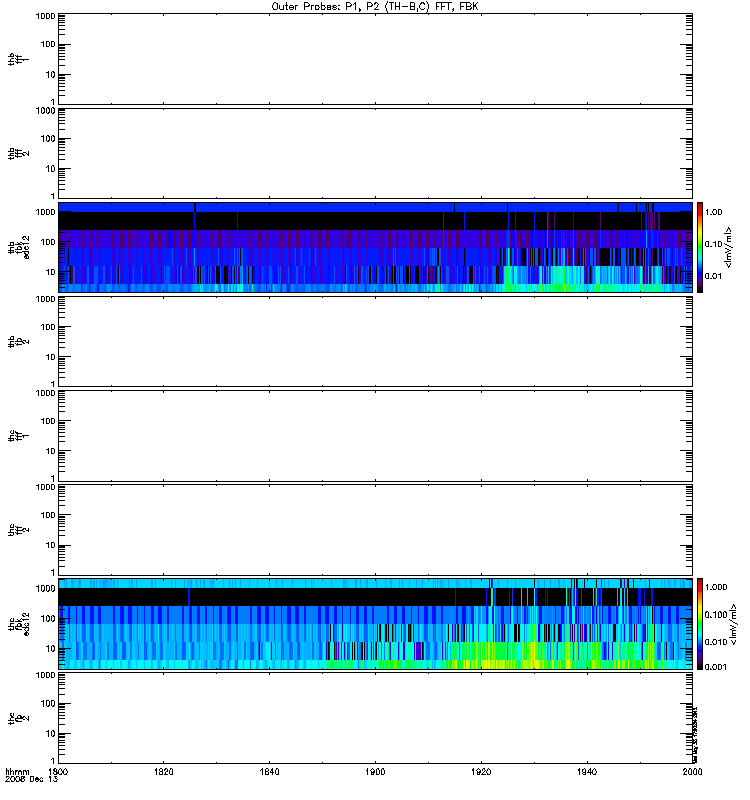The height and width of the screenshot is (800, 750).
Task: Click the '1940' time axis label
Action: coord(587,771)
